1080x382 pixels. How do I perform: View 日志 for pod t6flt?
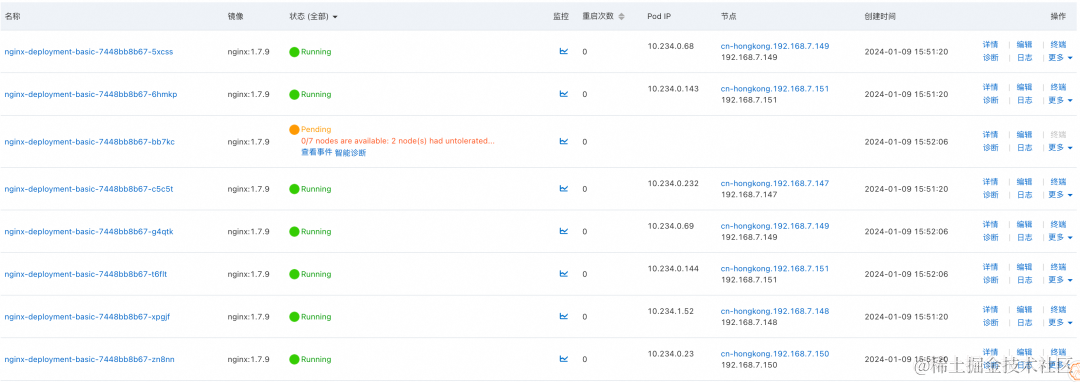point(1024,281)
